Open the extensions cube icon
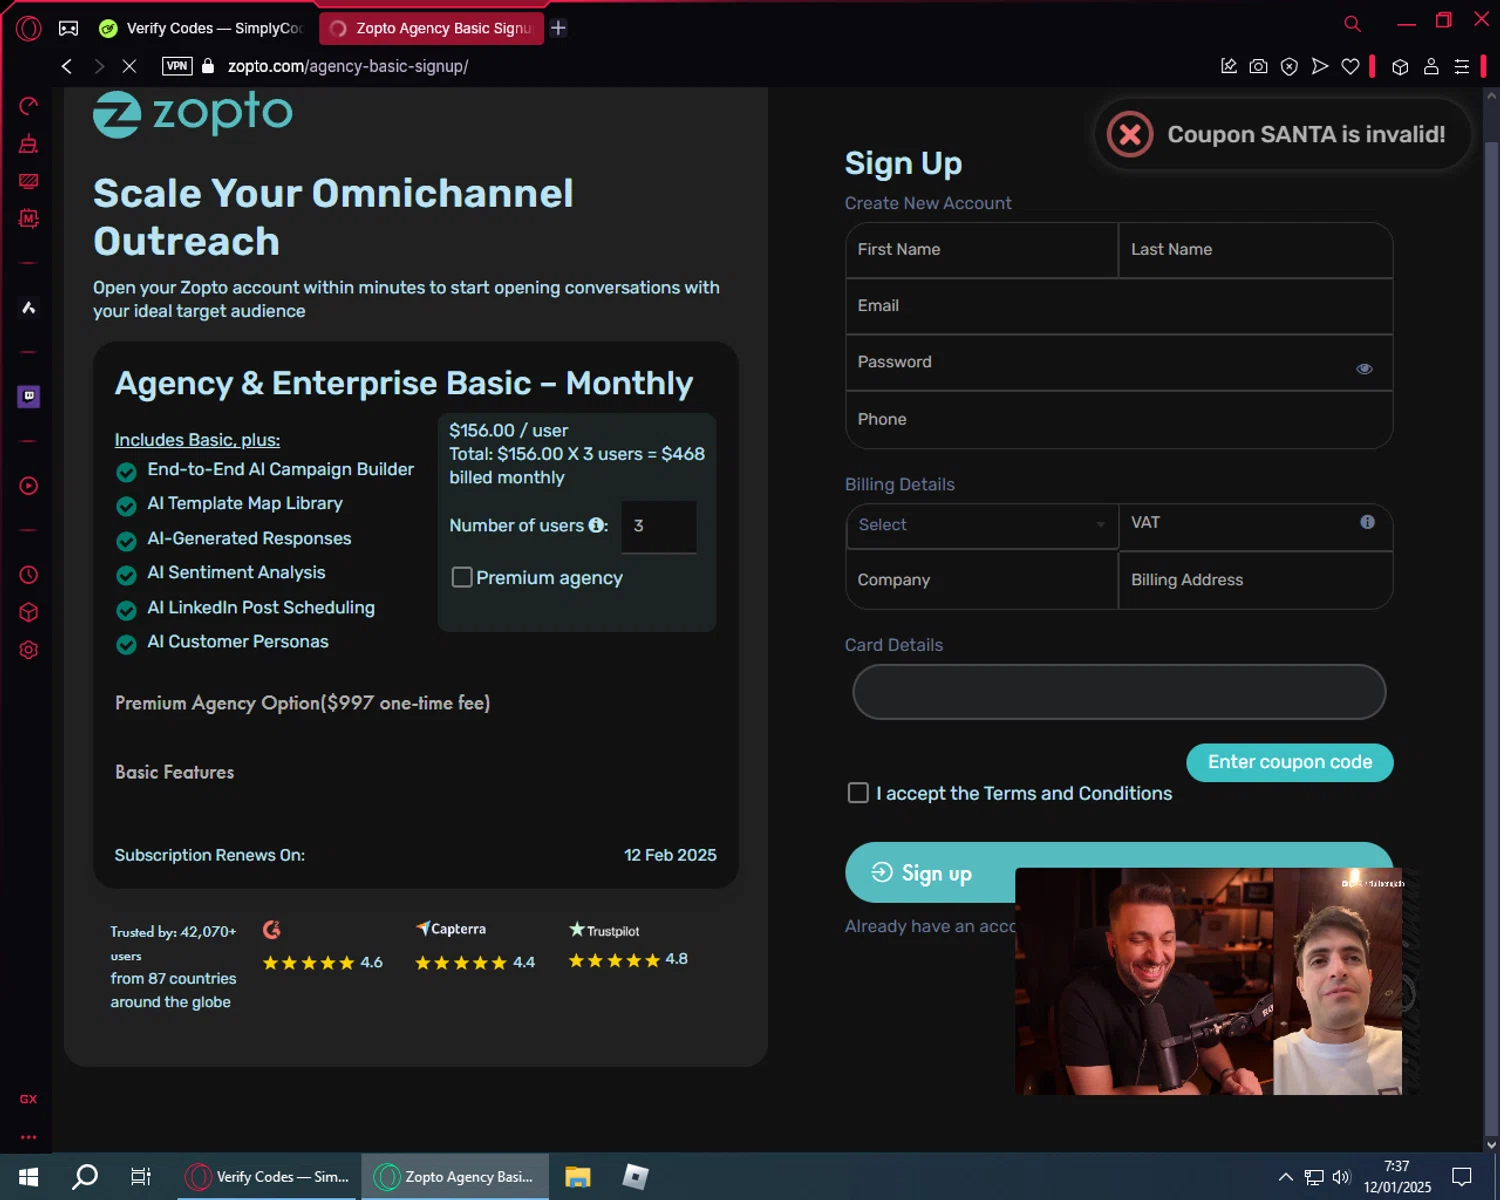The height and width of the screenshot is (1200, 1500). tap(1401, 66)
